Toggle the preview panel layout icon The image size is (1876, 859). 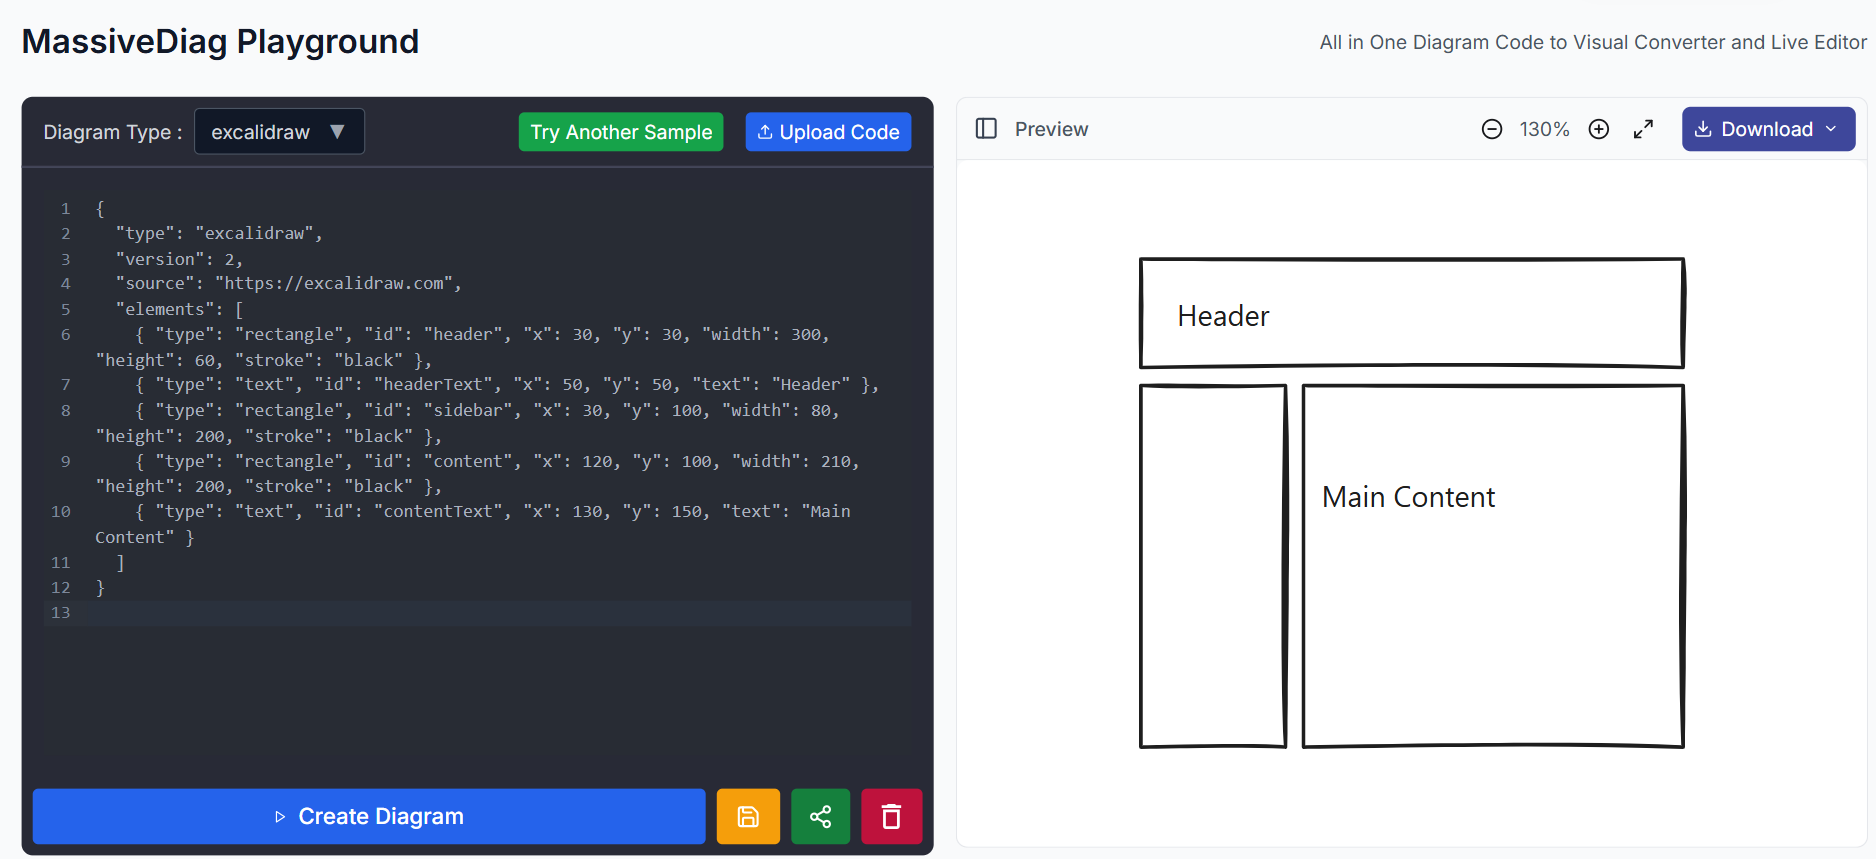point(986,129)
